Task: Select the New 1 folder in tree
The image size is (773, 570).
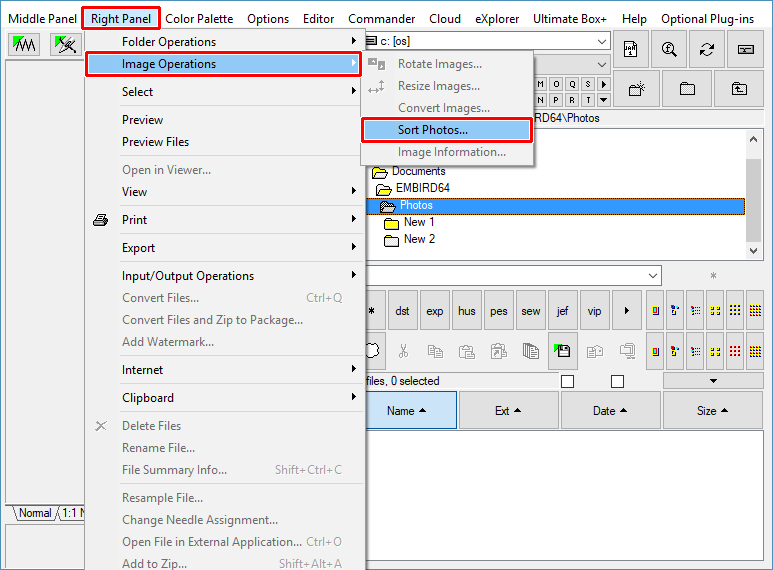Action: (419, 222)
